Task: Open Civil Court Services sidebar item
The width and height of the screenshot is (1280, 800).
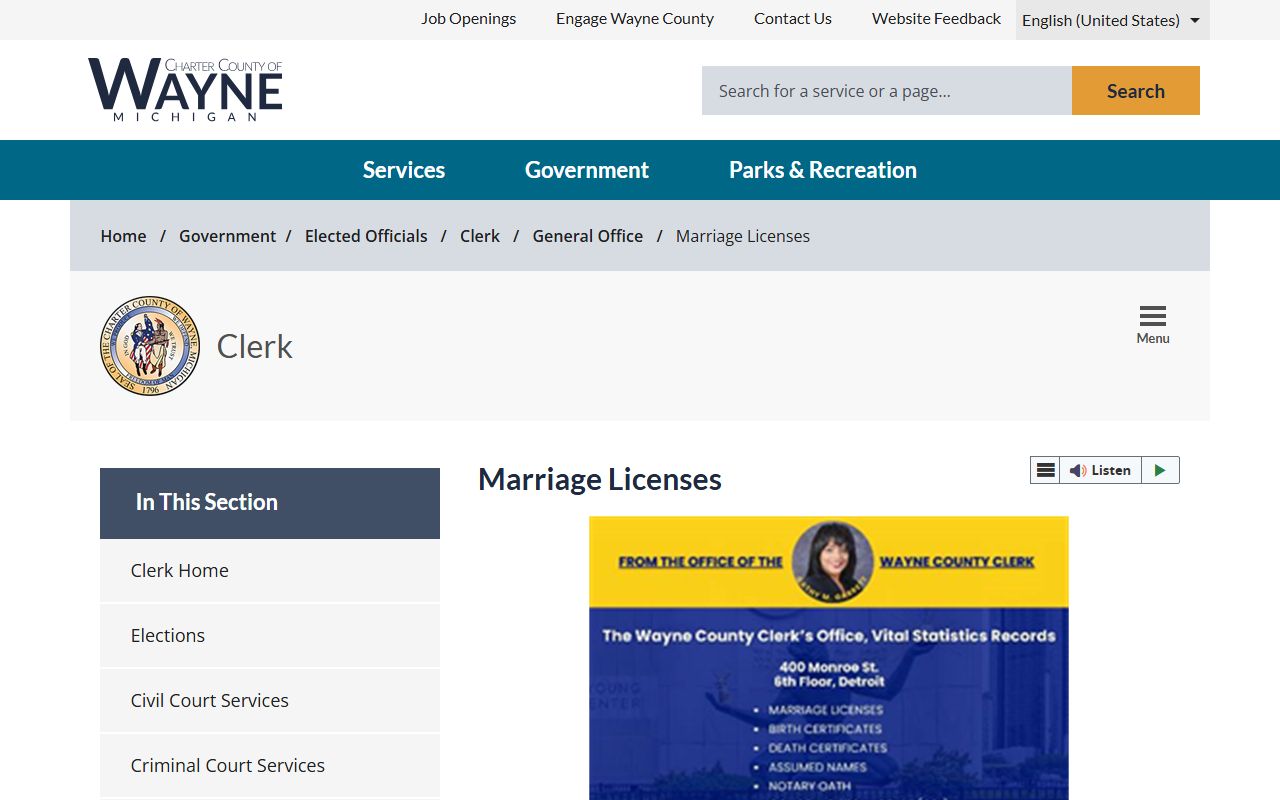Action: coord(270,701)
